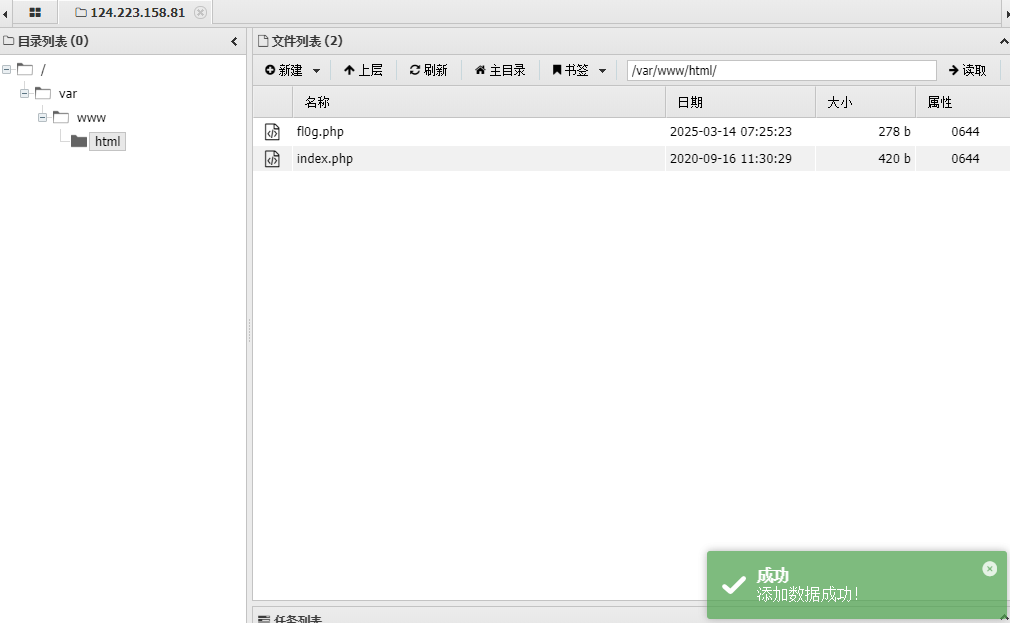The image size is (1010, 623).
Task: Click the 书签 bookmark button
Action: pos(570,70)
